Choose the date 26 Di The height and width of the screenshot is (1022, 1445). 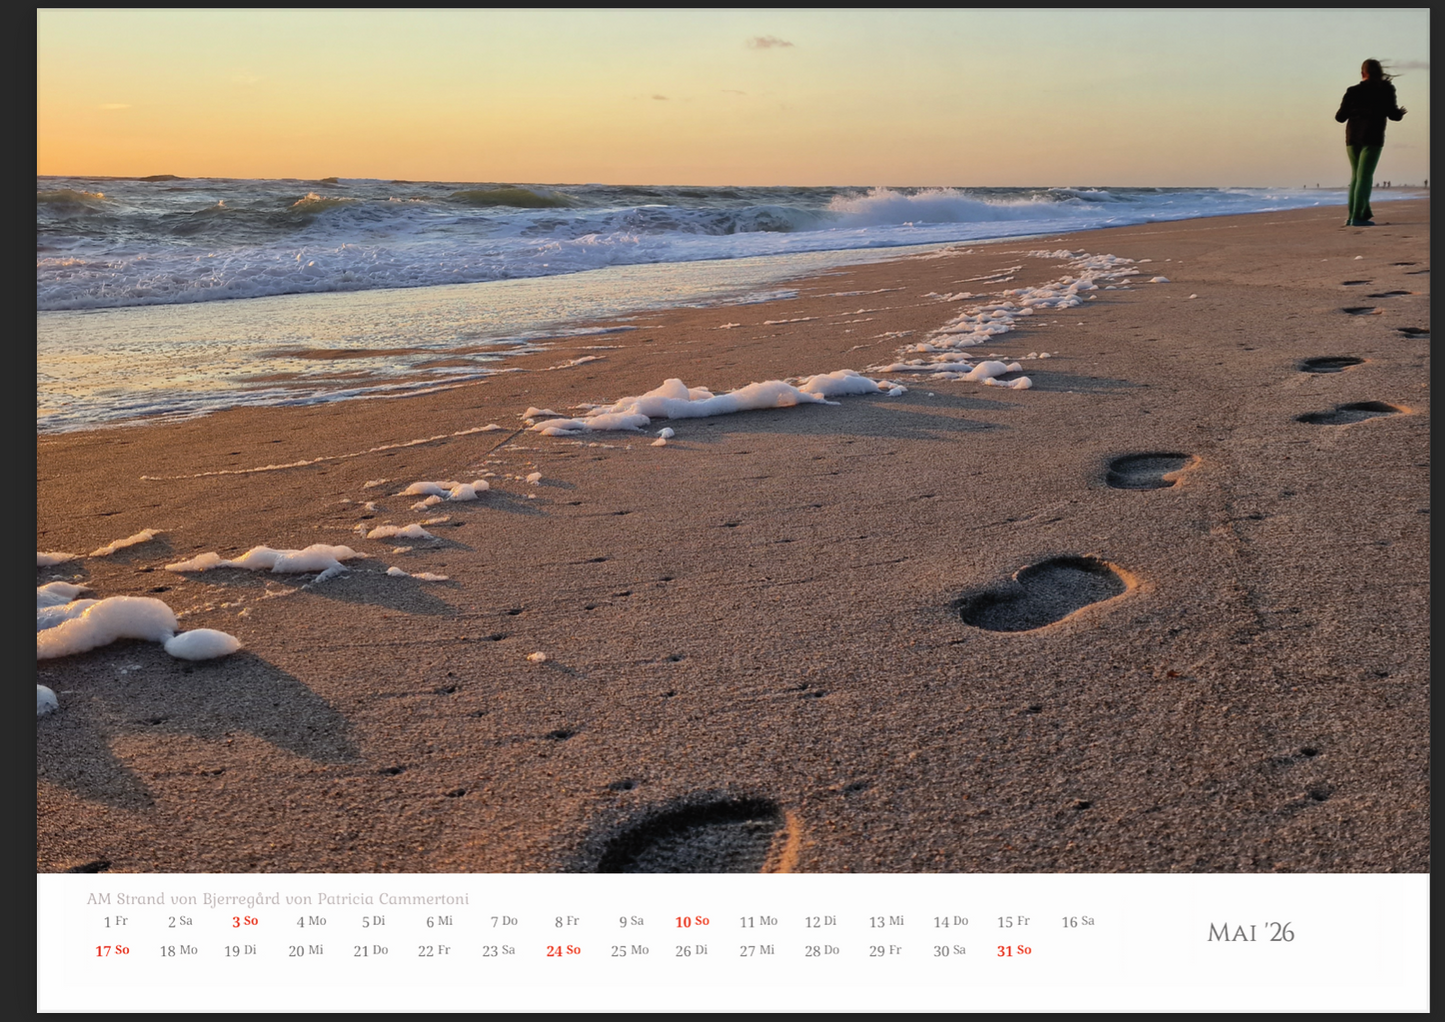coord(691,951)
